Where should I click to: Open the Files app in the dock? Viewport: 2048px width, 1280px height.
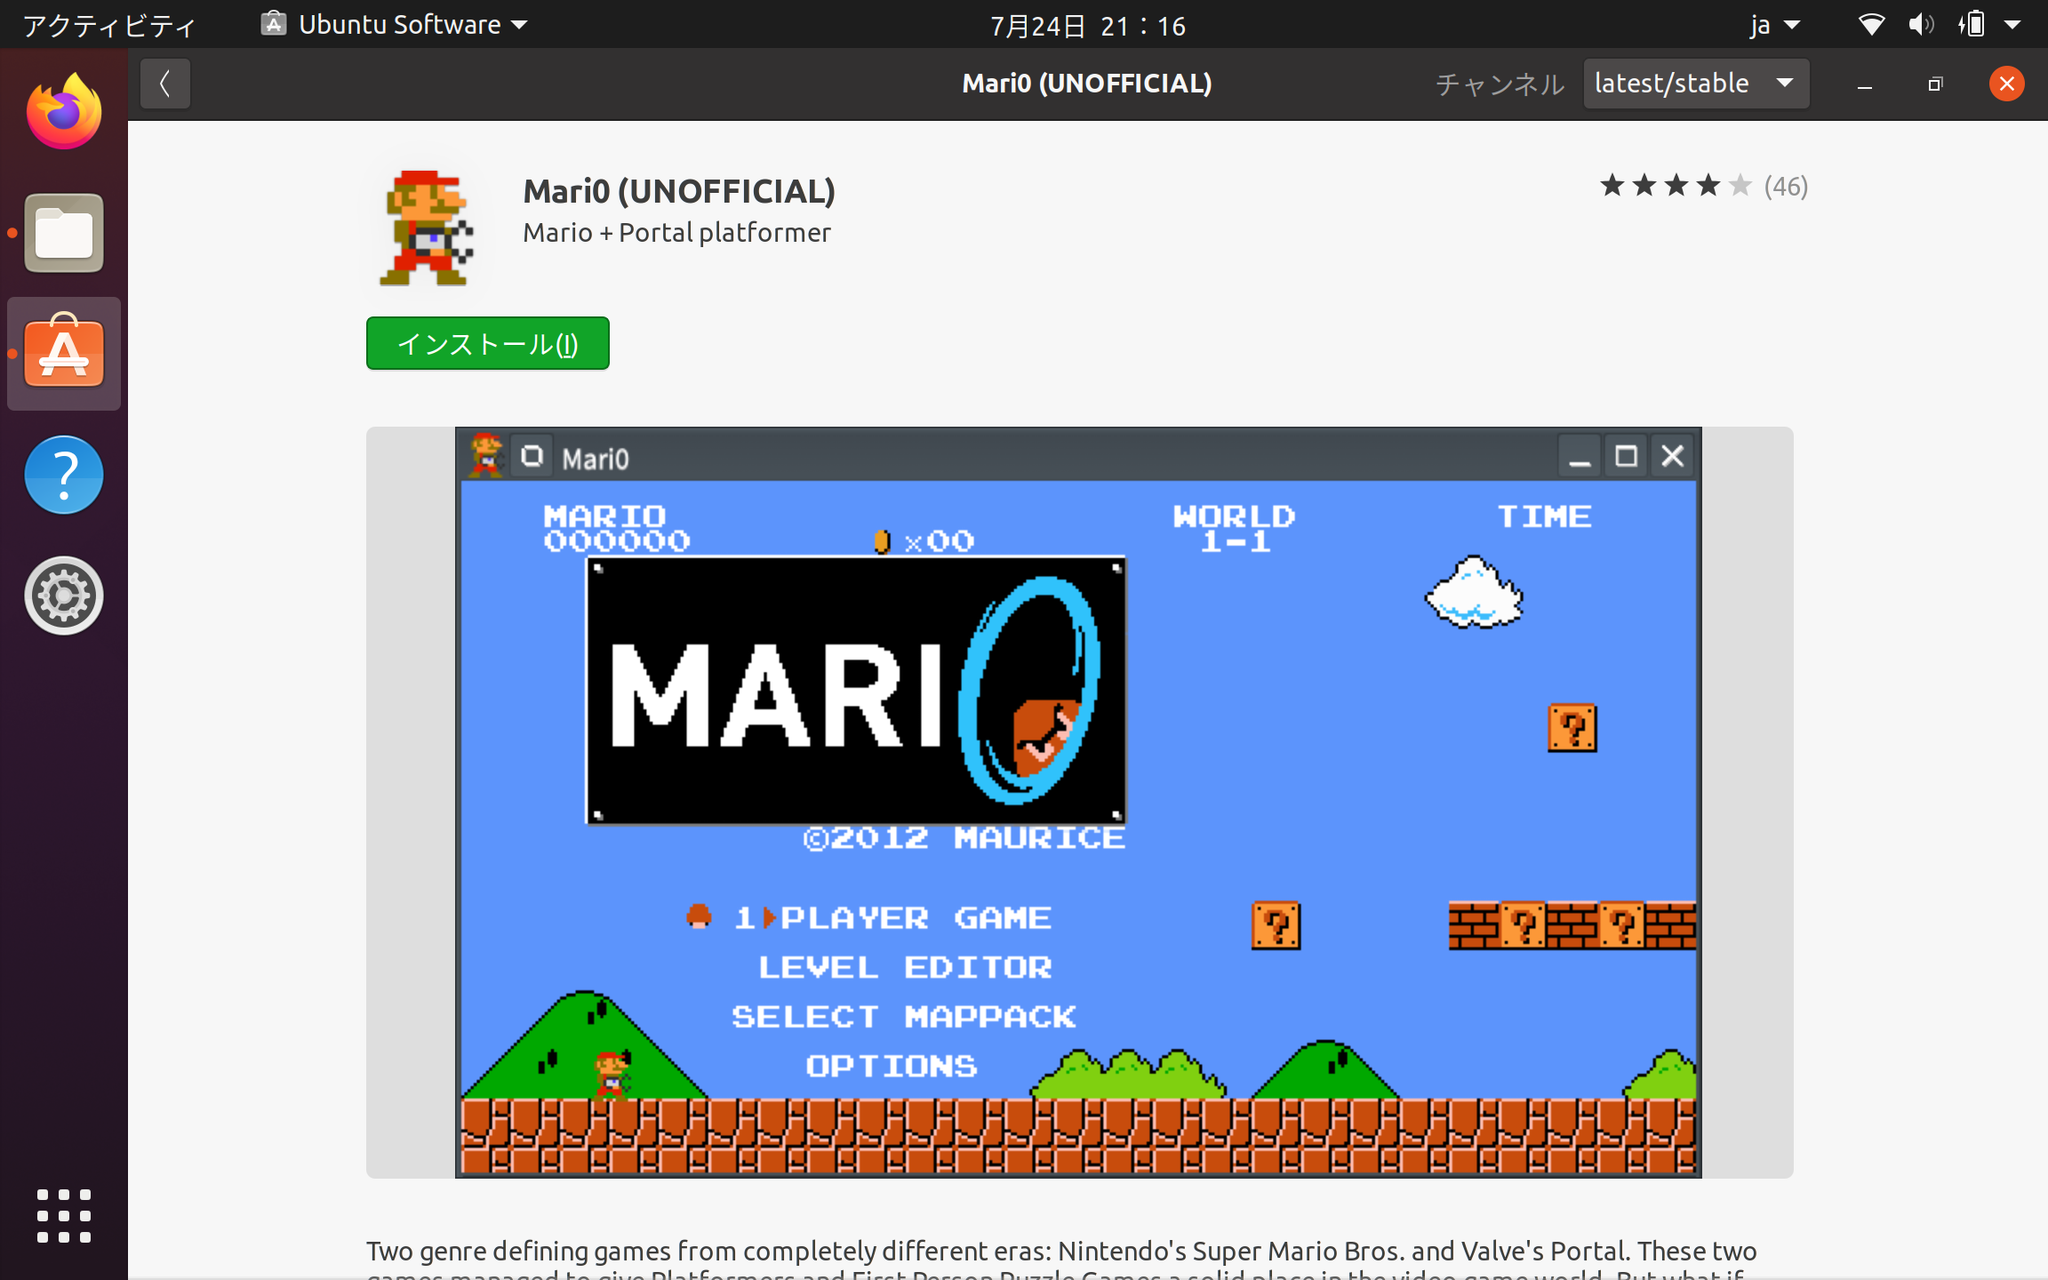64,233
